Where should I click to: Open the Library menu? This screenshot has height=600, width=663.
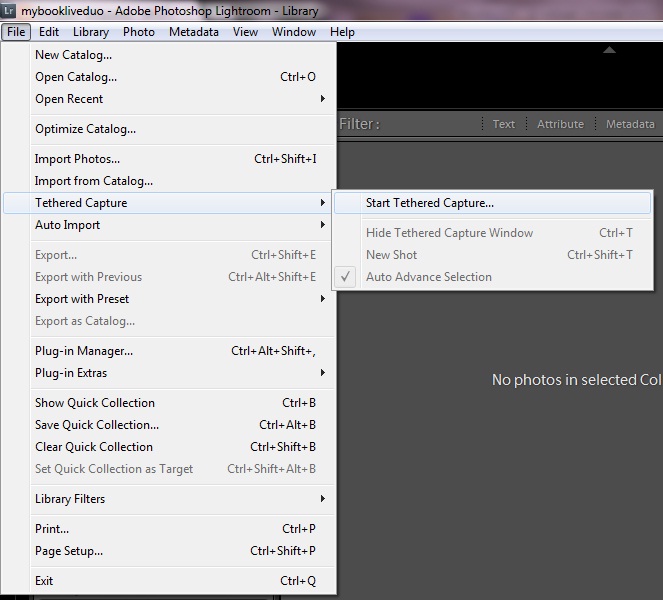click(x=91, y=32)
